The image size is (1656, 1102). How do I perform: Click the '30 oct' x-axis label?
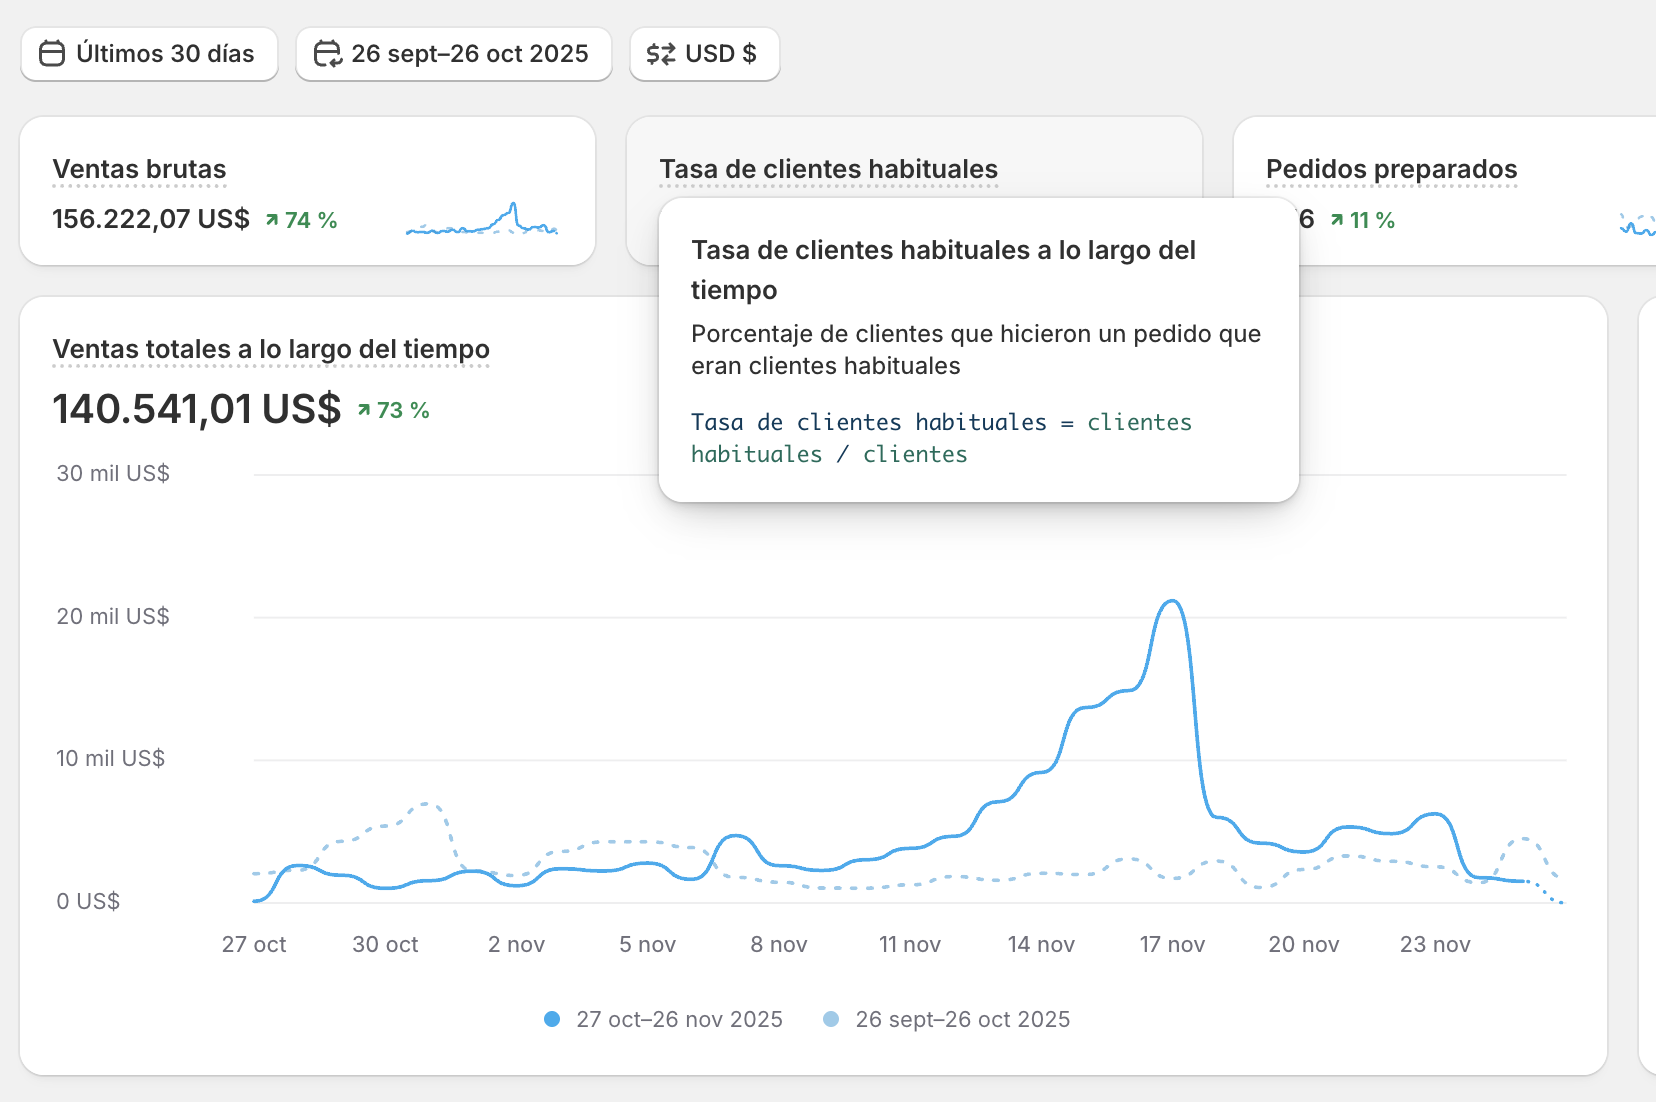(385, 944)
